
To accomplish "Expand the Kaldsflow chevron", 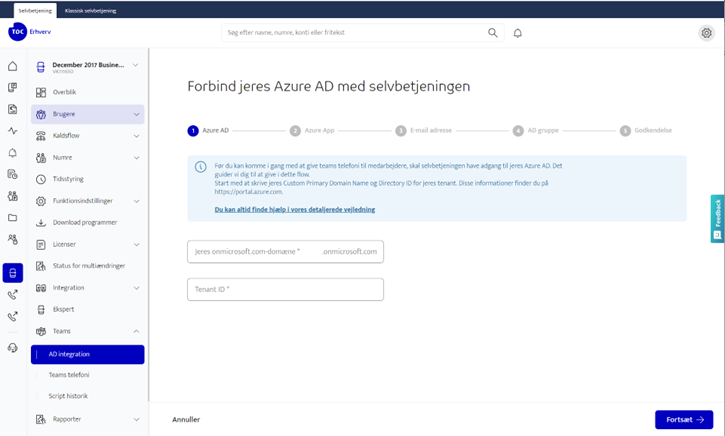I will [136, 136].
